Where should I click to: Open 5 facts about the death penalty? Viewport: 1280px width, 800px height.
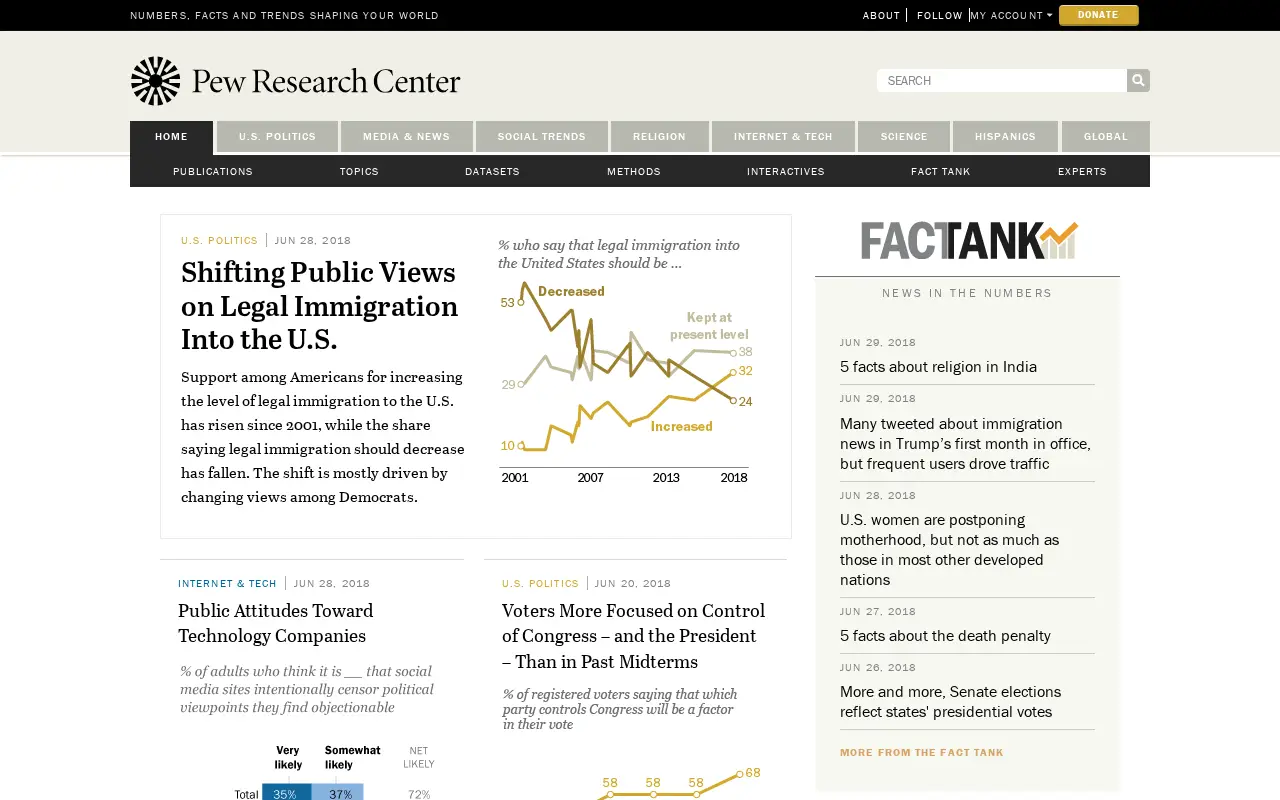pos(945,636)
